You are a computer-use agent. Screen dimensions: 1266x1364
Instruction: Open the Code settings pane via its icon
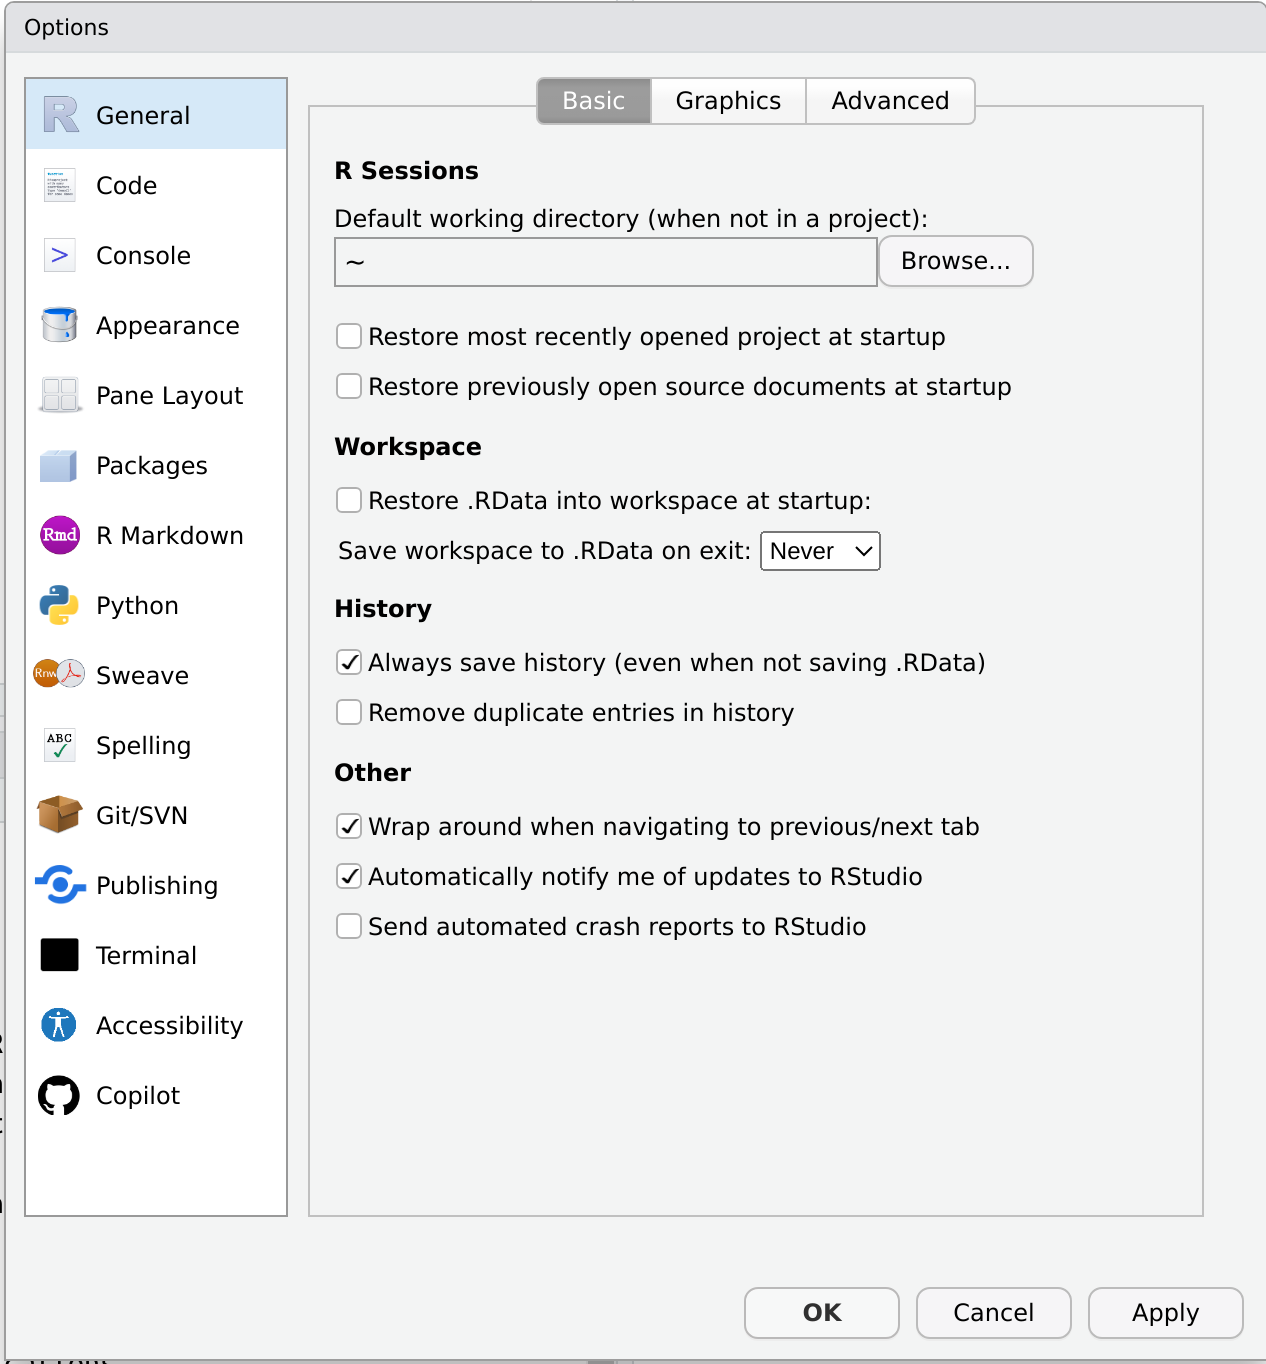coord(59,185)
